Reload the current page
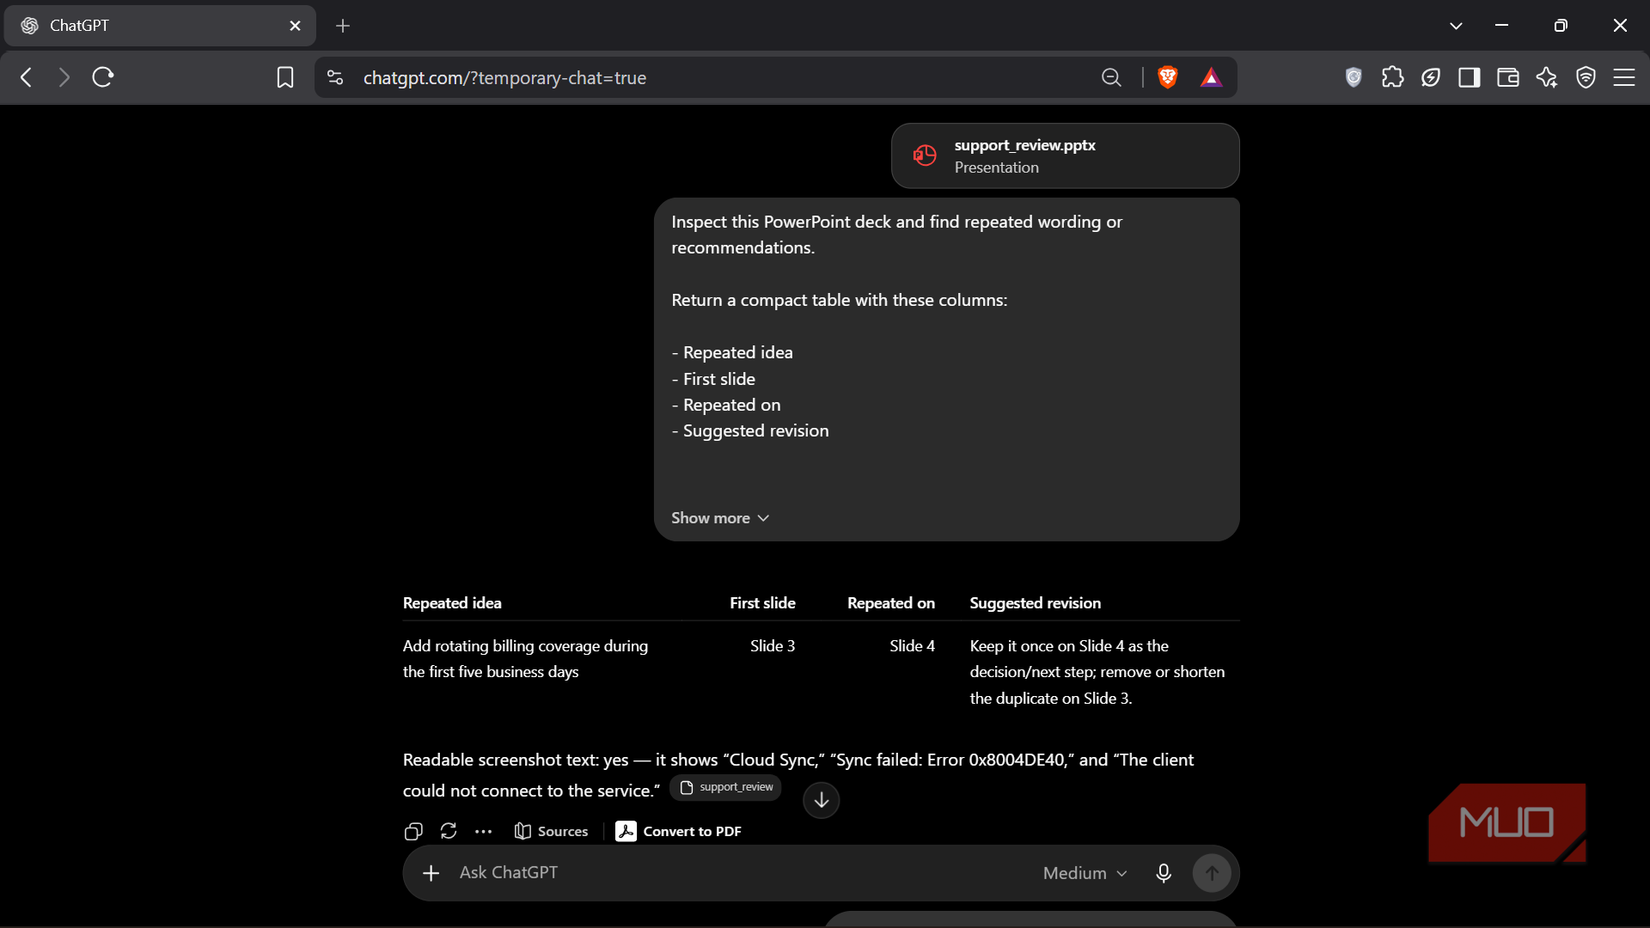 [x=103, y=77]
